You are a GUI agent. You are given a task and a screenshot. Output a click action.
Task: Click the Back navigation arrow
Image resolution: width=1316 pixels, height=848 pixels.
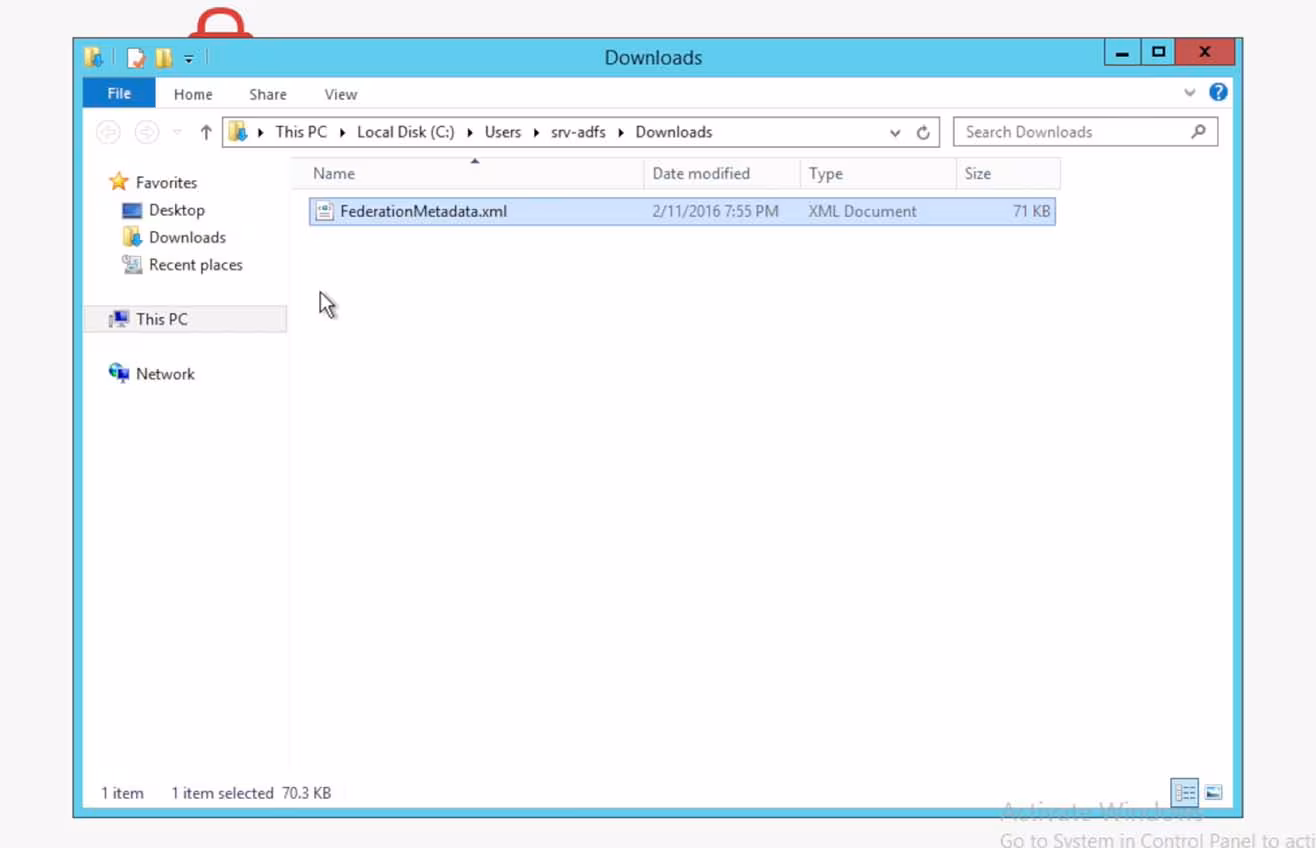[x=108, y=131]
